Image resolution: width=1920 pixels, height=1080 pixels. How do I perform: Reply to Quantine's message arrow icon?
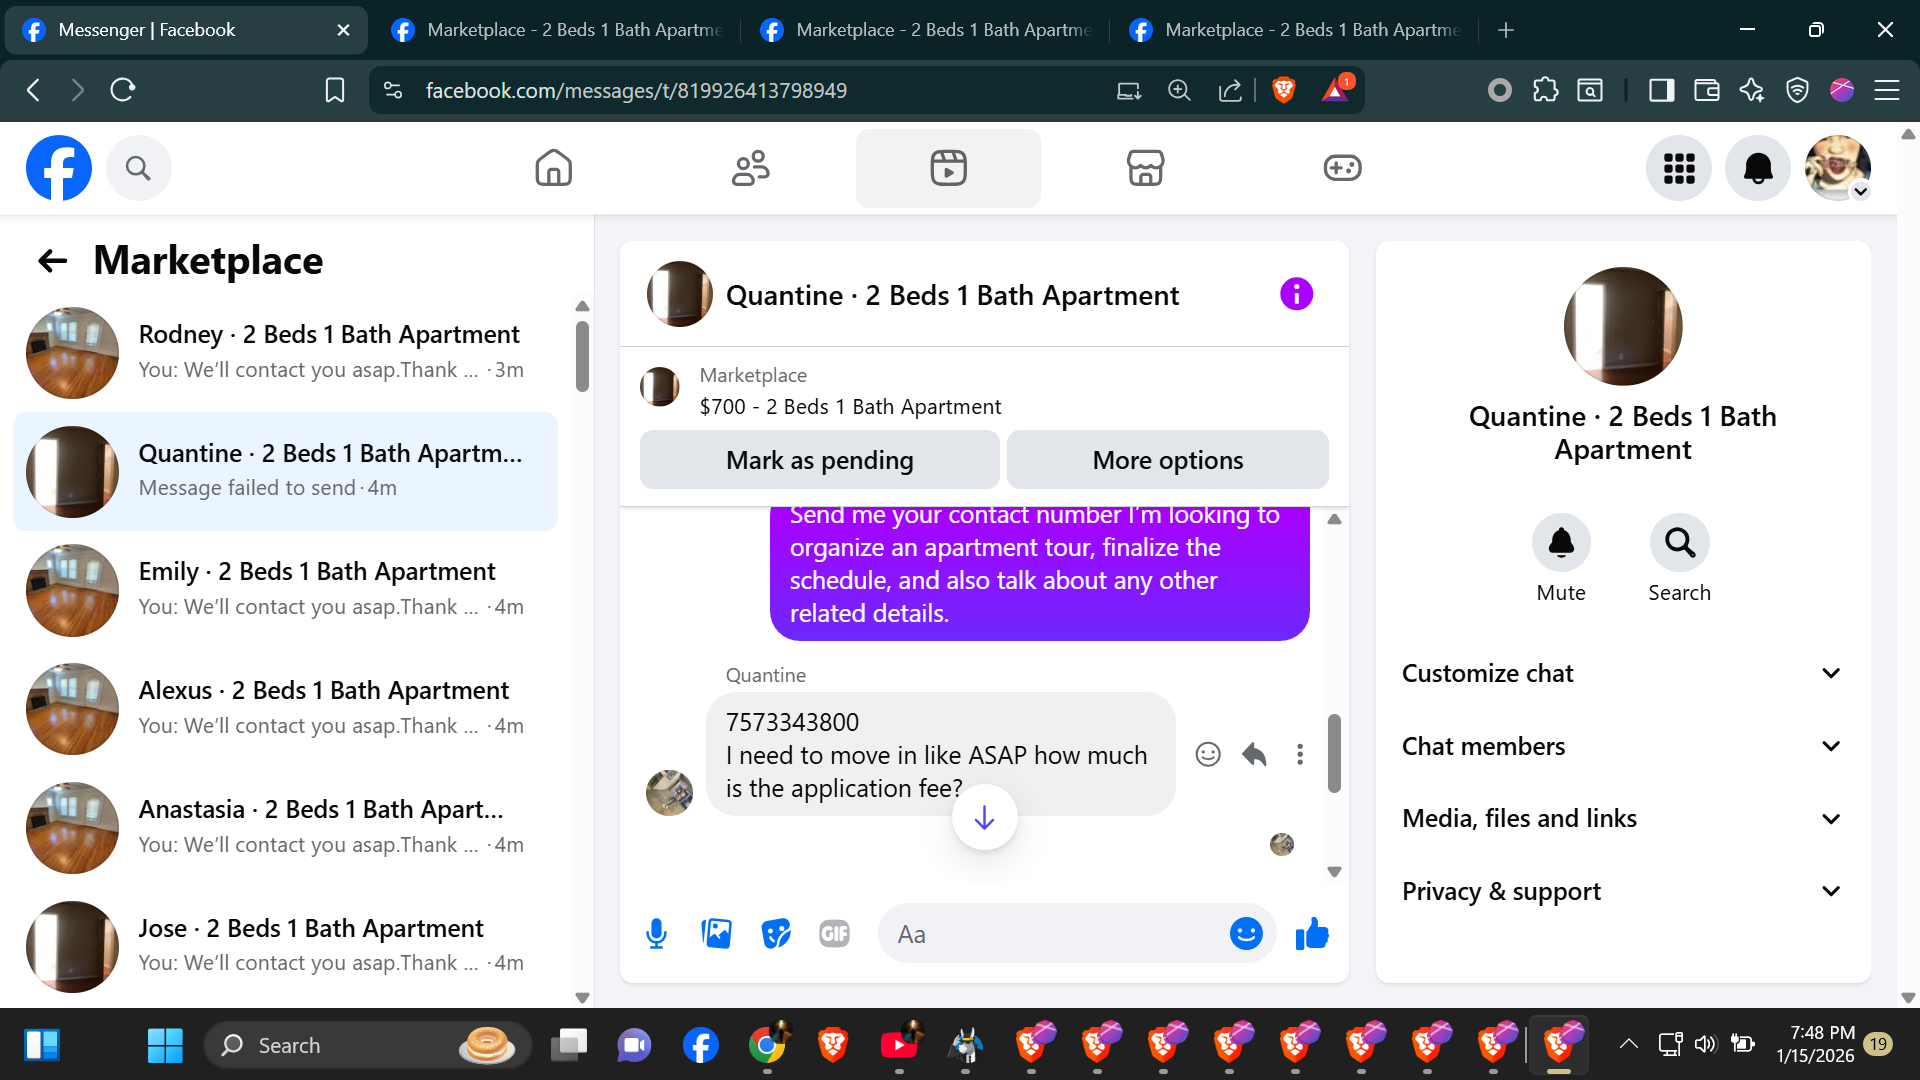(x=1254, y=754)
